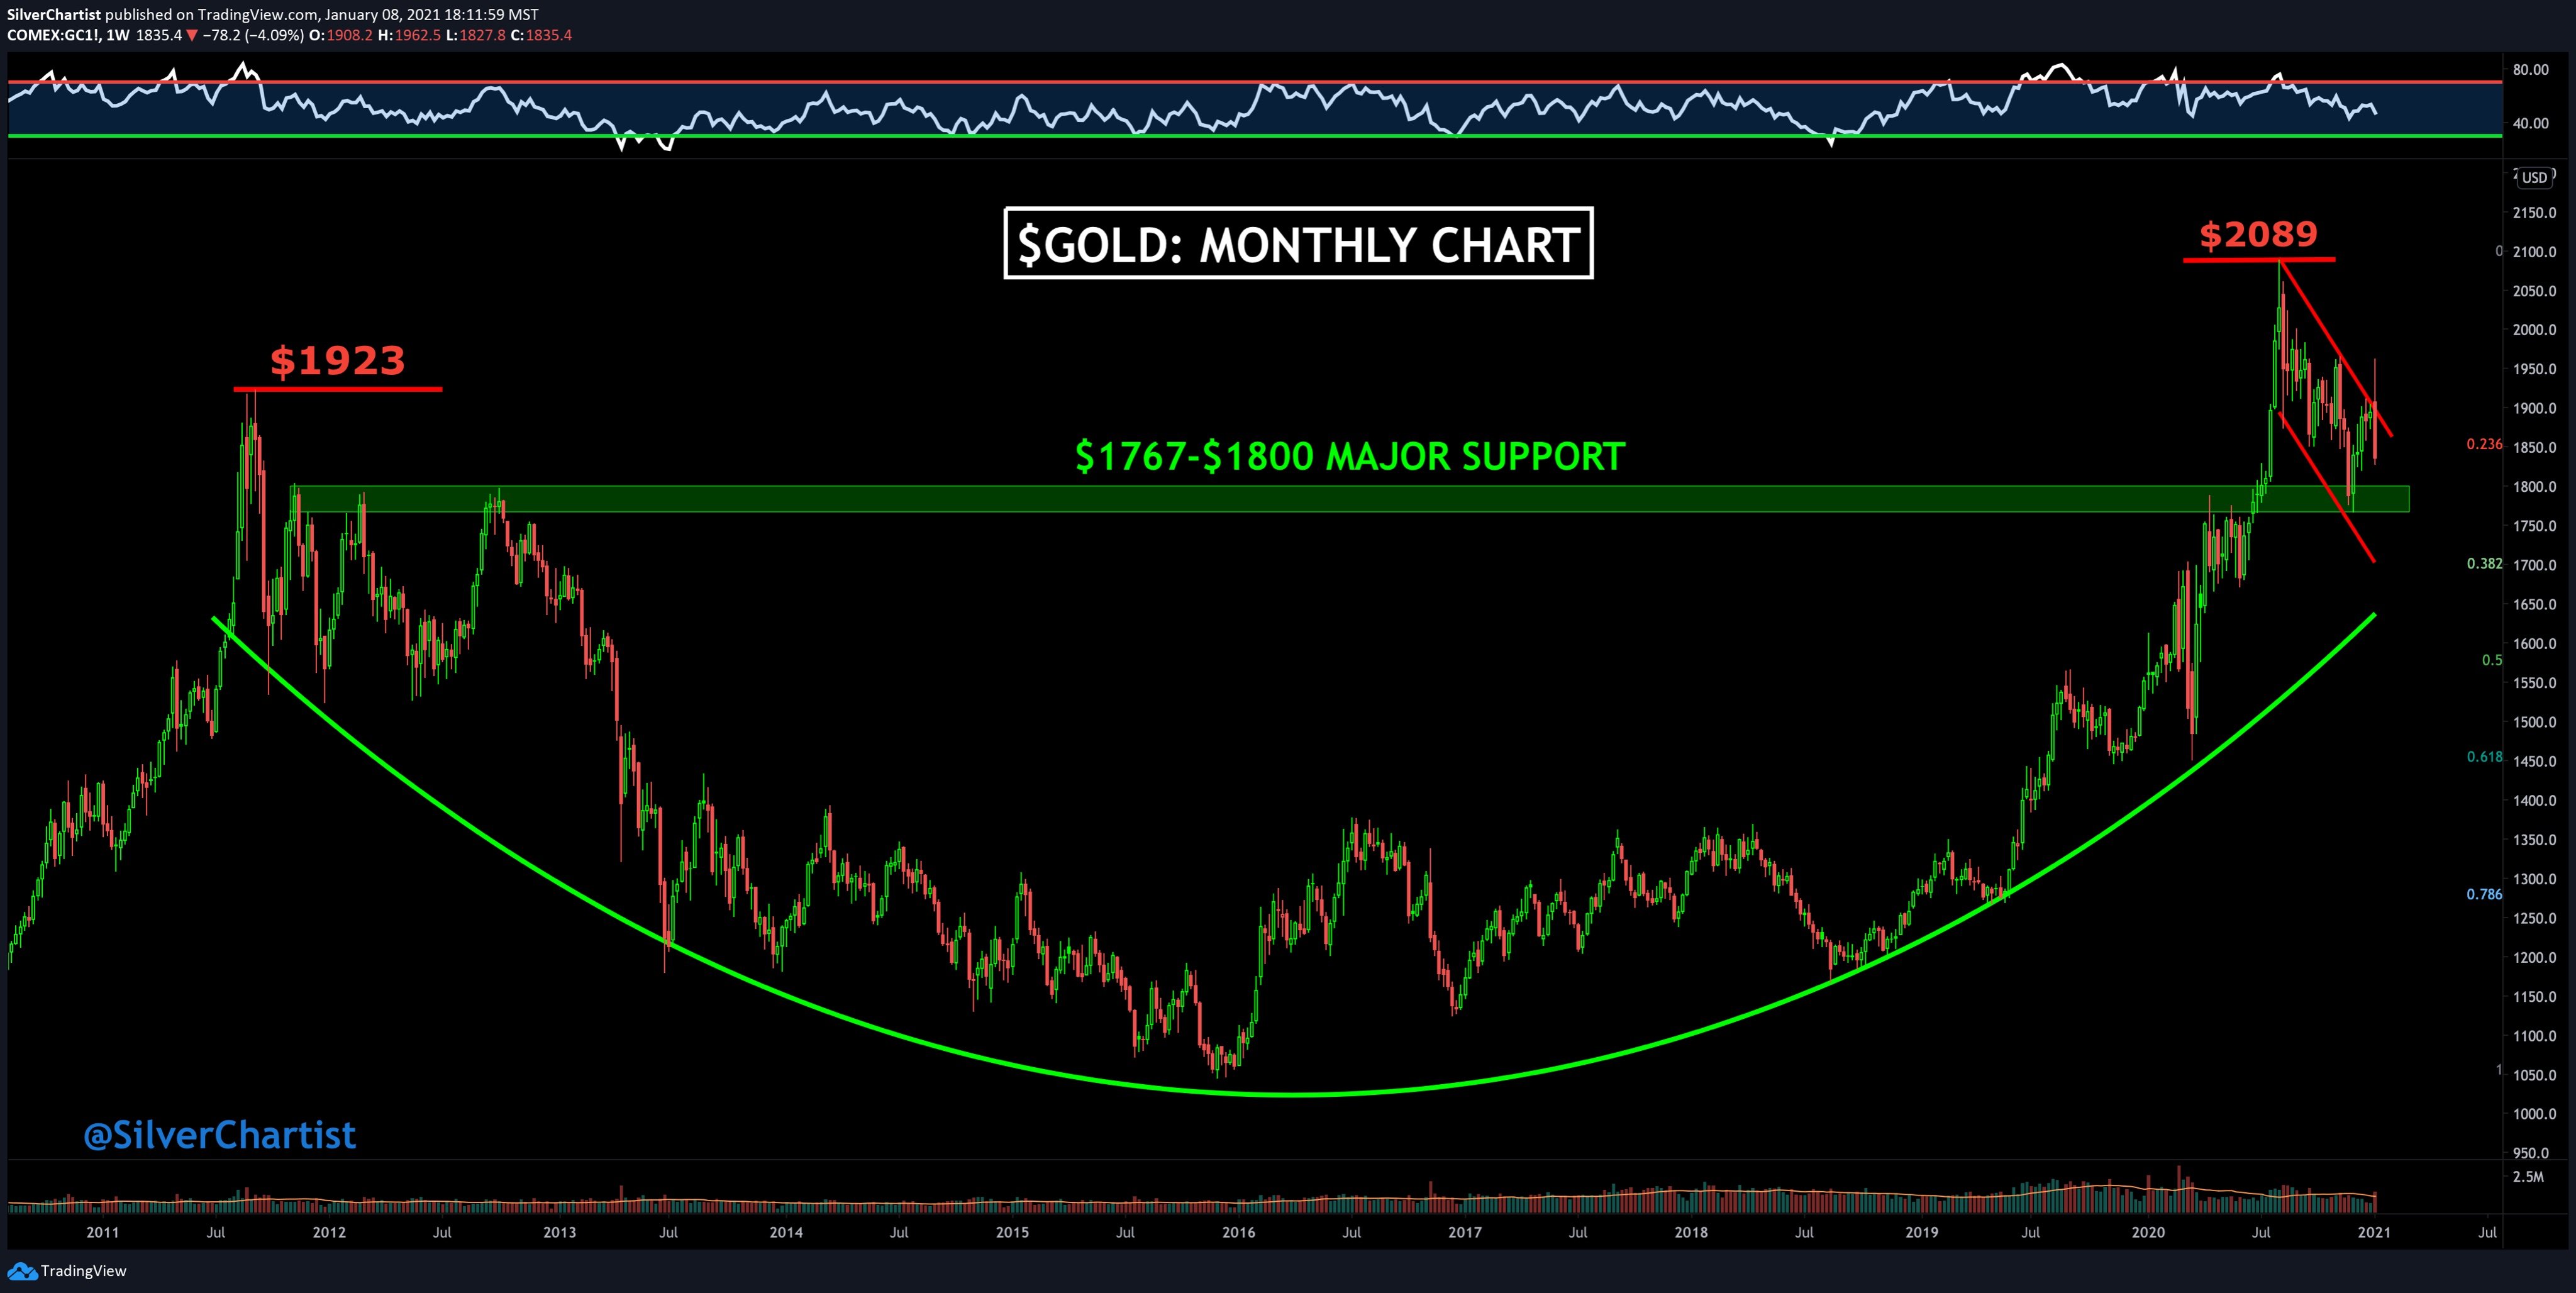Click the 2021 label on the time axis

(2374, 1232)
